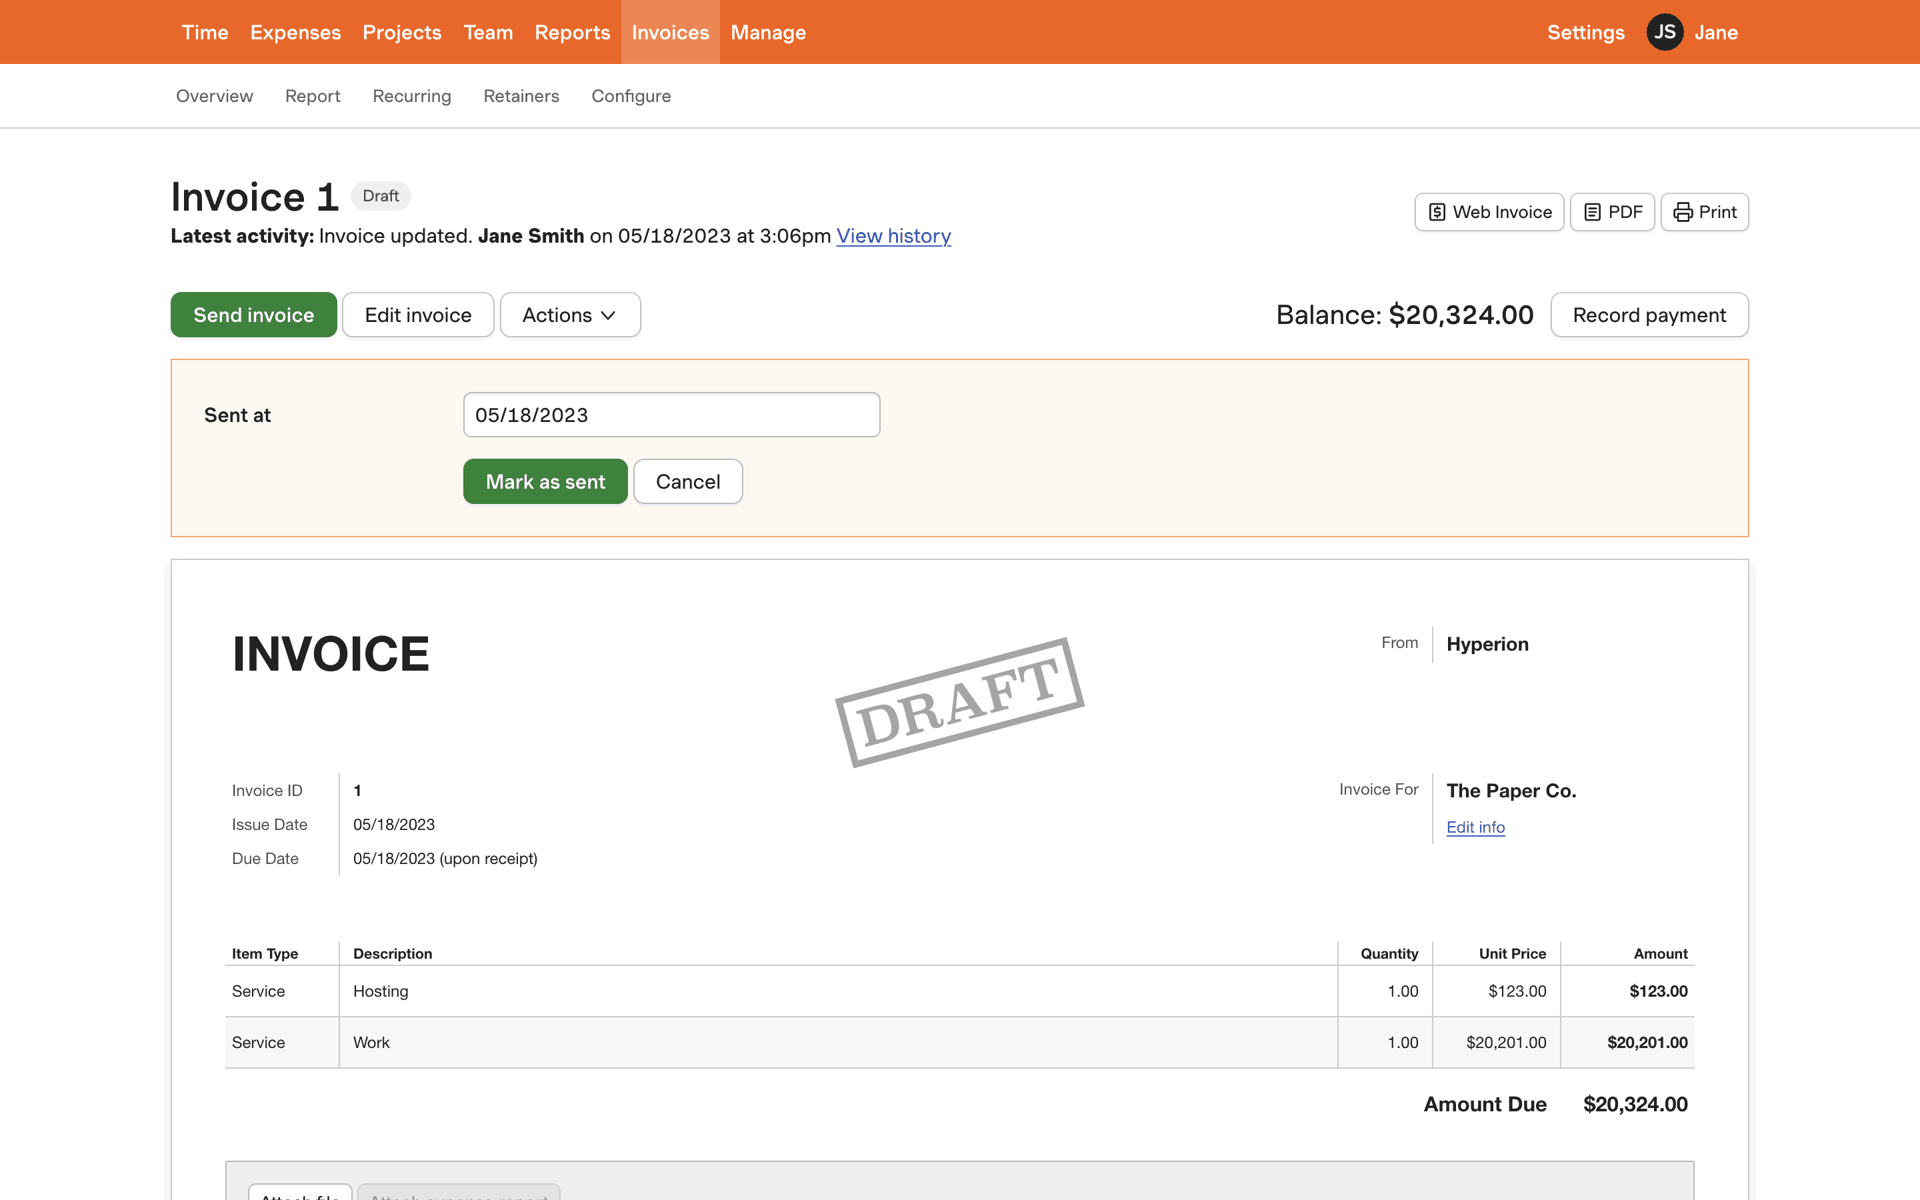The image size is (1920, 1200).
Task: Open the Reports section
Action: pos(572,32)
